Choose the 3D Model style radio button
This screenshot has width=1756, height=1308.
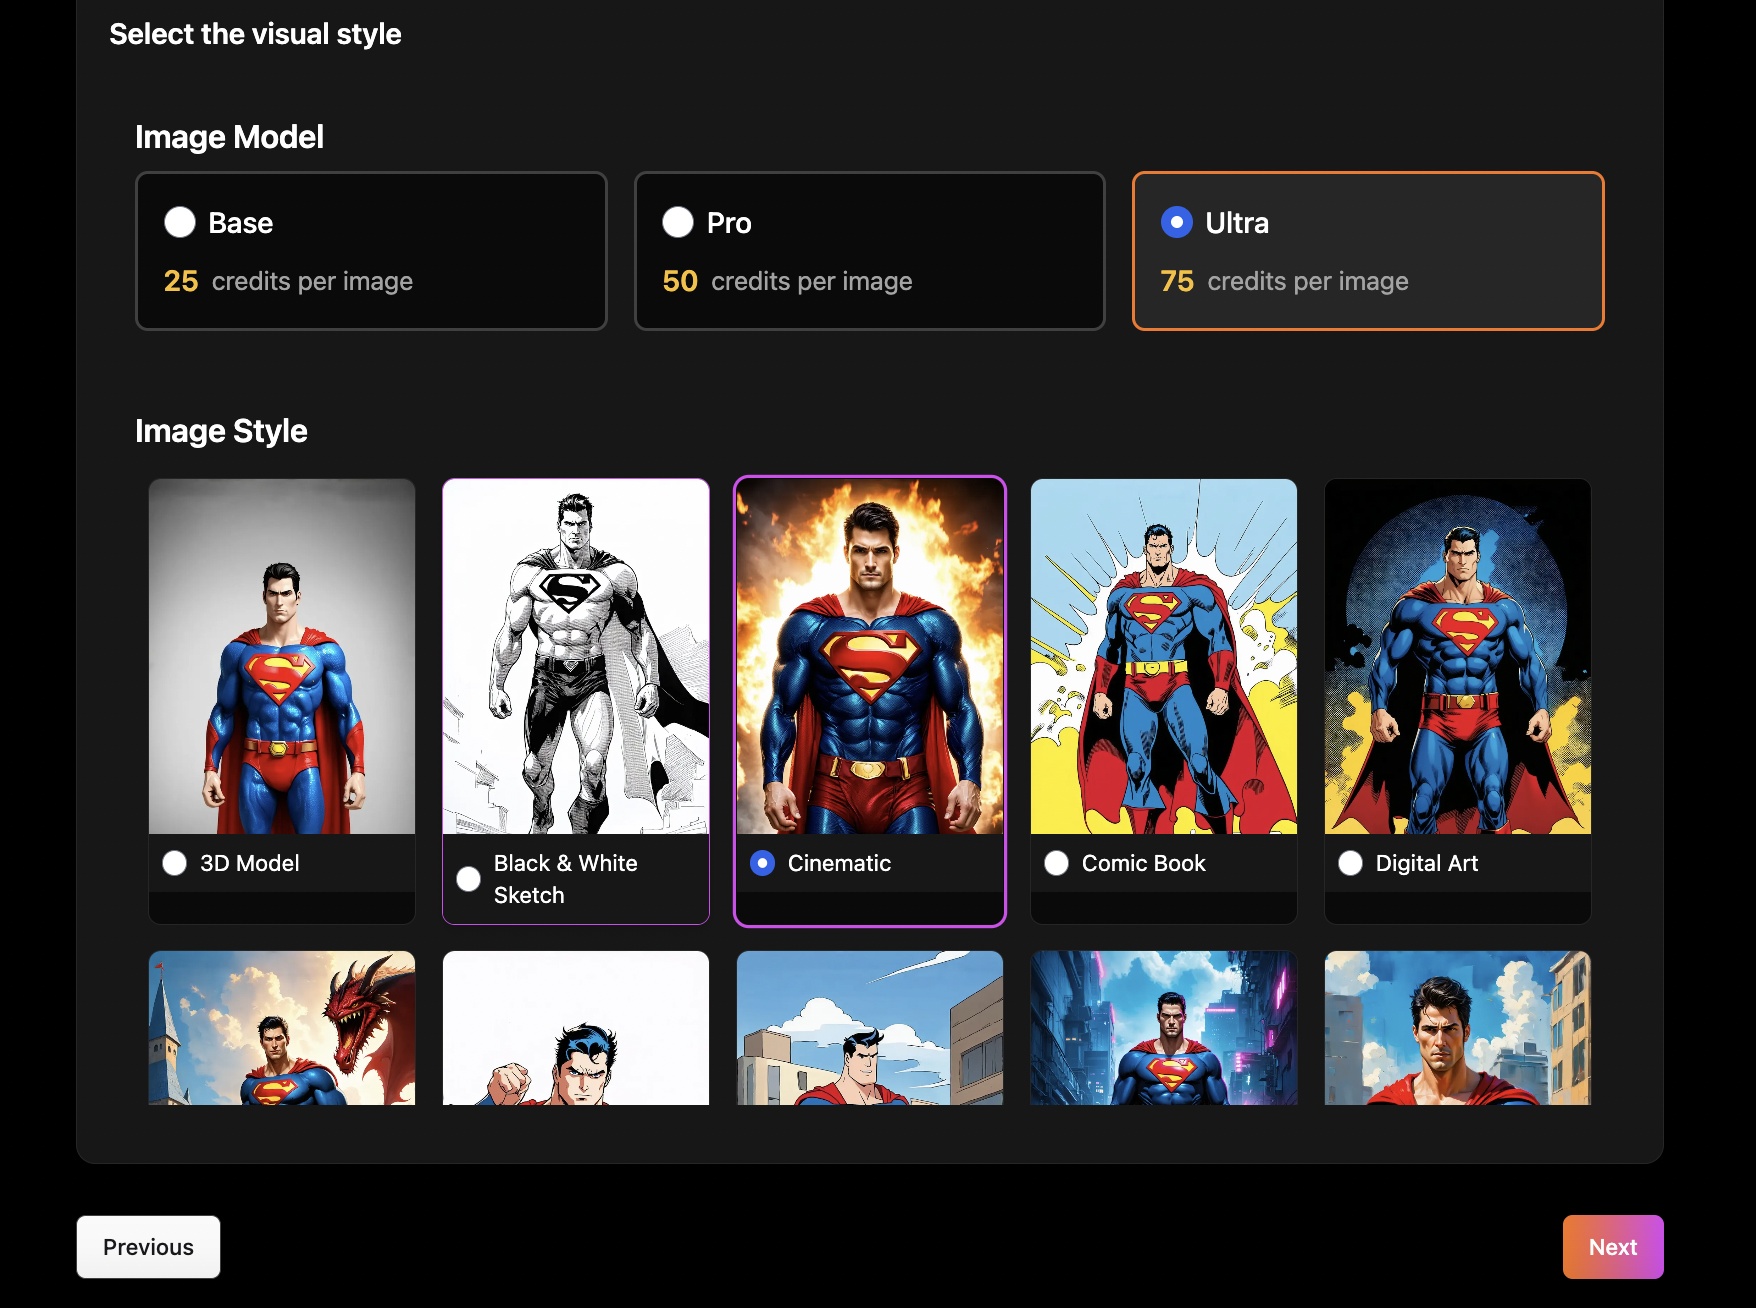[175, 863]
